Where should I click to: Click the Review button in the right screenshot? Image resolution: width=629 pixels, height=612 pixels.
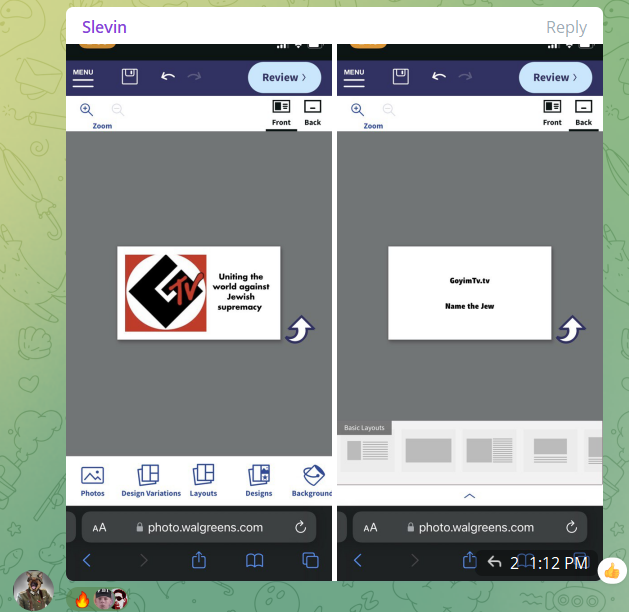point(555,77)
